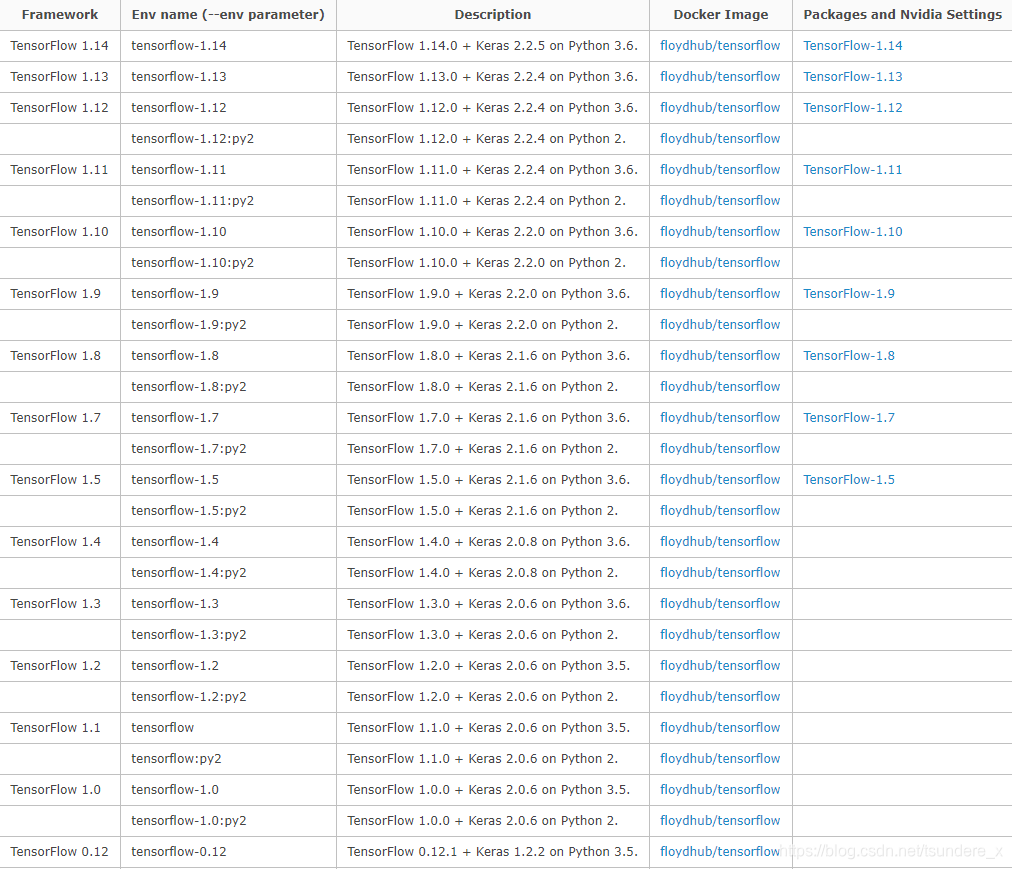Screen dimensions: 1012x869
Task: Follow floydhub/tensorflow link in tensorflow-1.7:py2 row
Action: [720, 449]
